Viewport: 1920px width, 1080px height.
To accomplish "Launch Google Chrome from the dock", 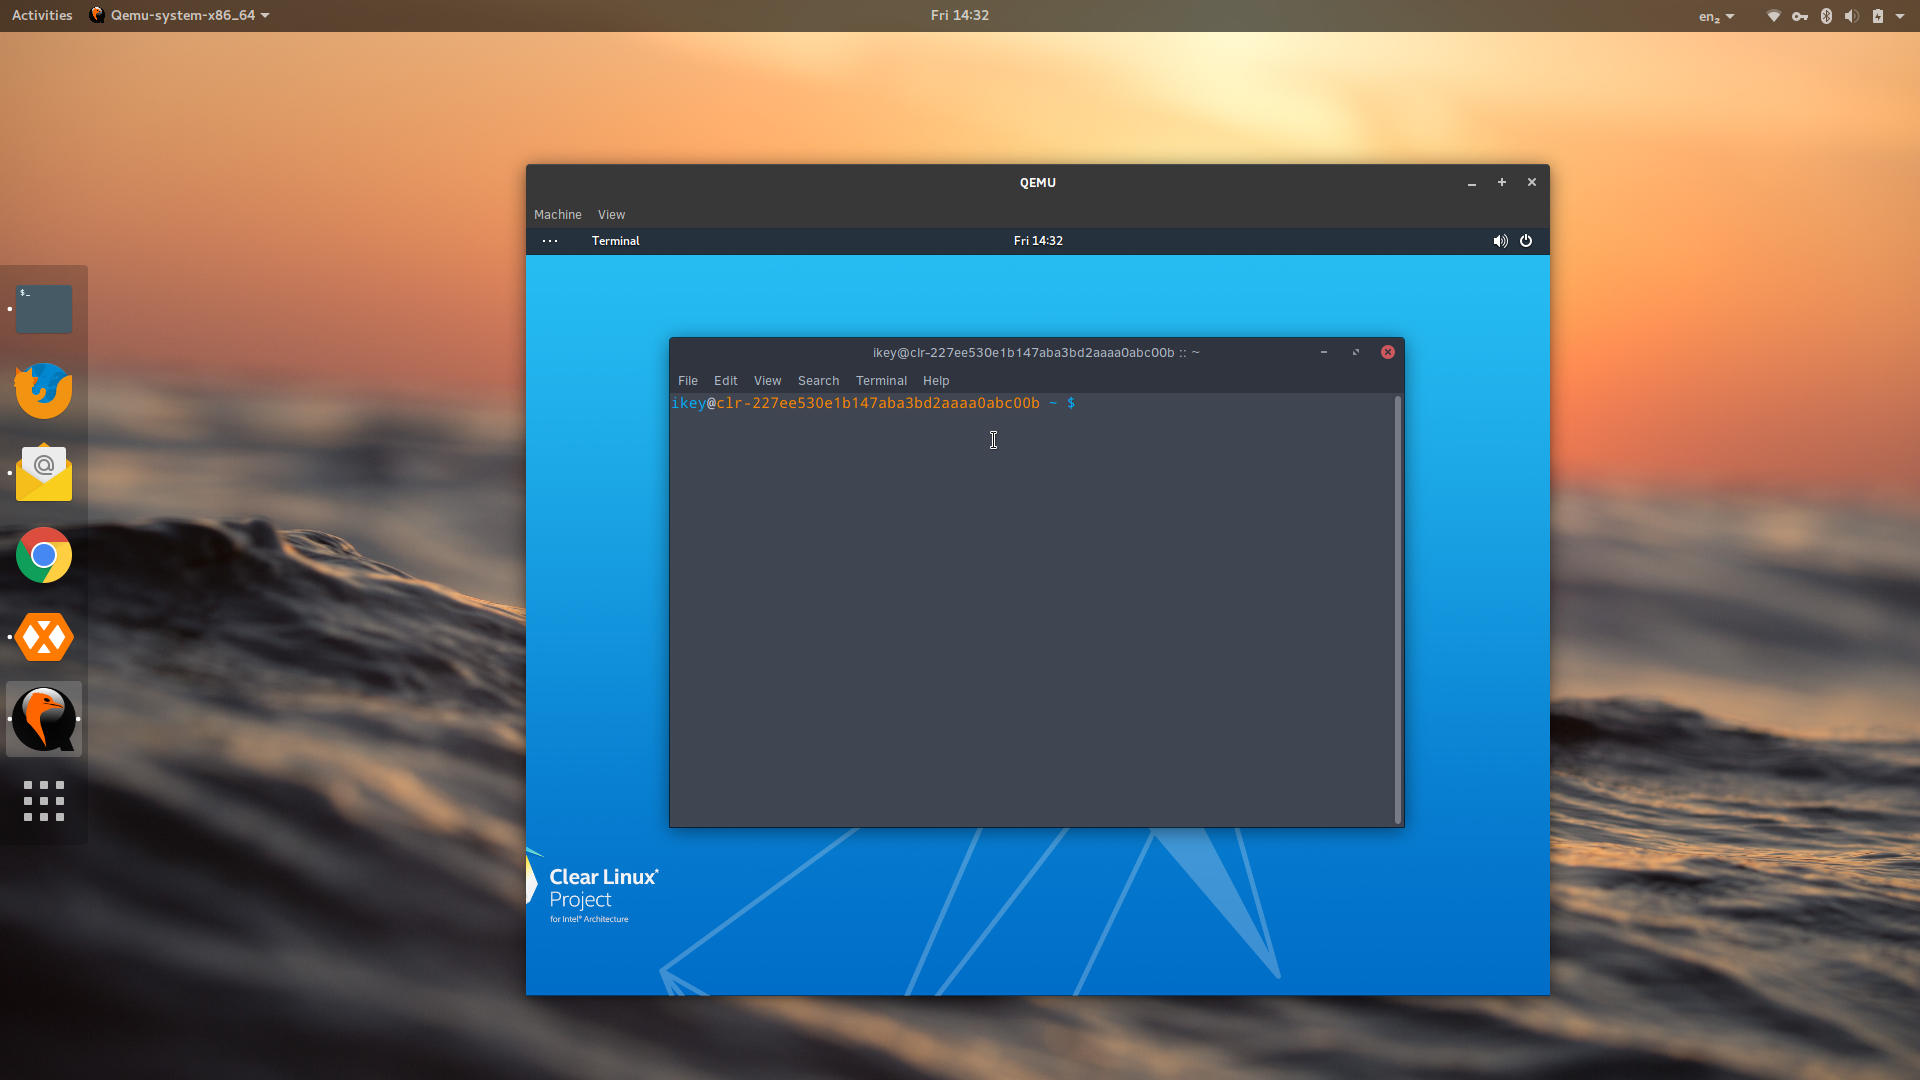I will 44,555.
